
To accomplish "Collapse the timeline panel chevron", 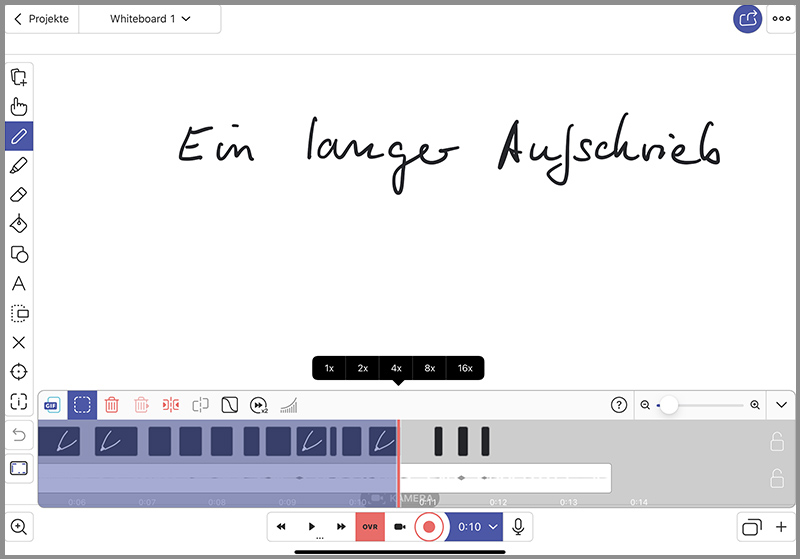I will [x=781, y=405].
